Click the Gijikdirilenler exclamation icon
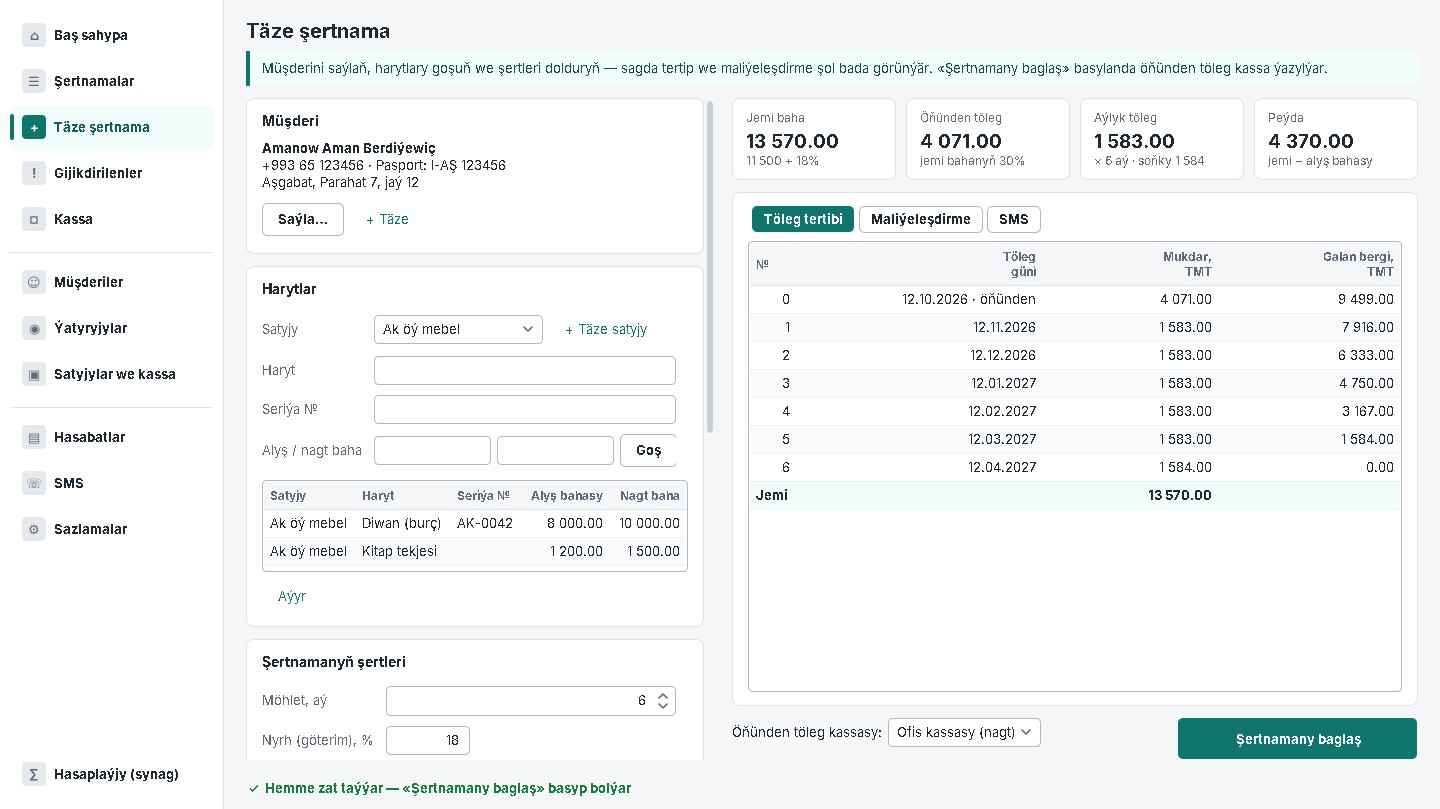The height and width of the screenshot is (809, 1440). coord(34,173)
